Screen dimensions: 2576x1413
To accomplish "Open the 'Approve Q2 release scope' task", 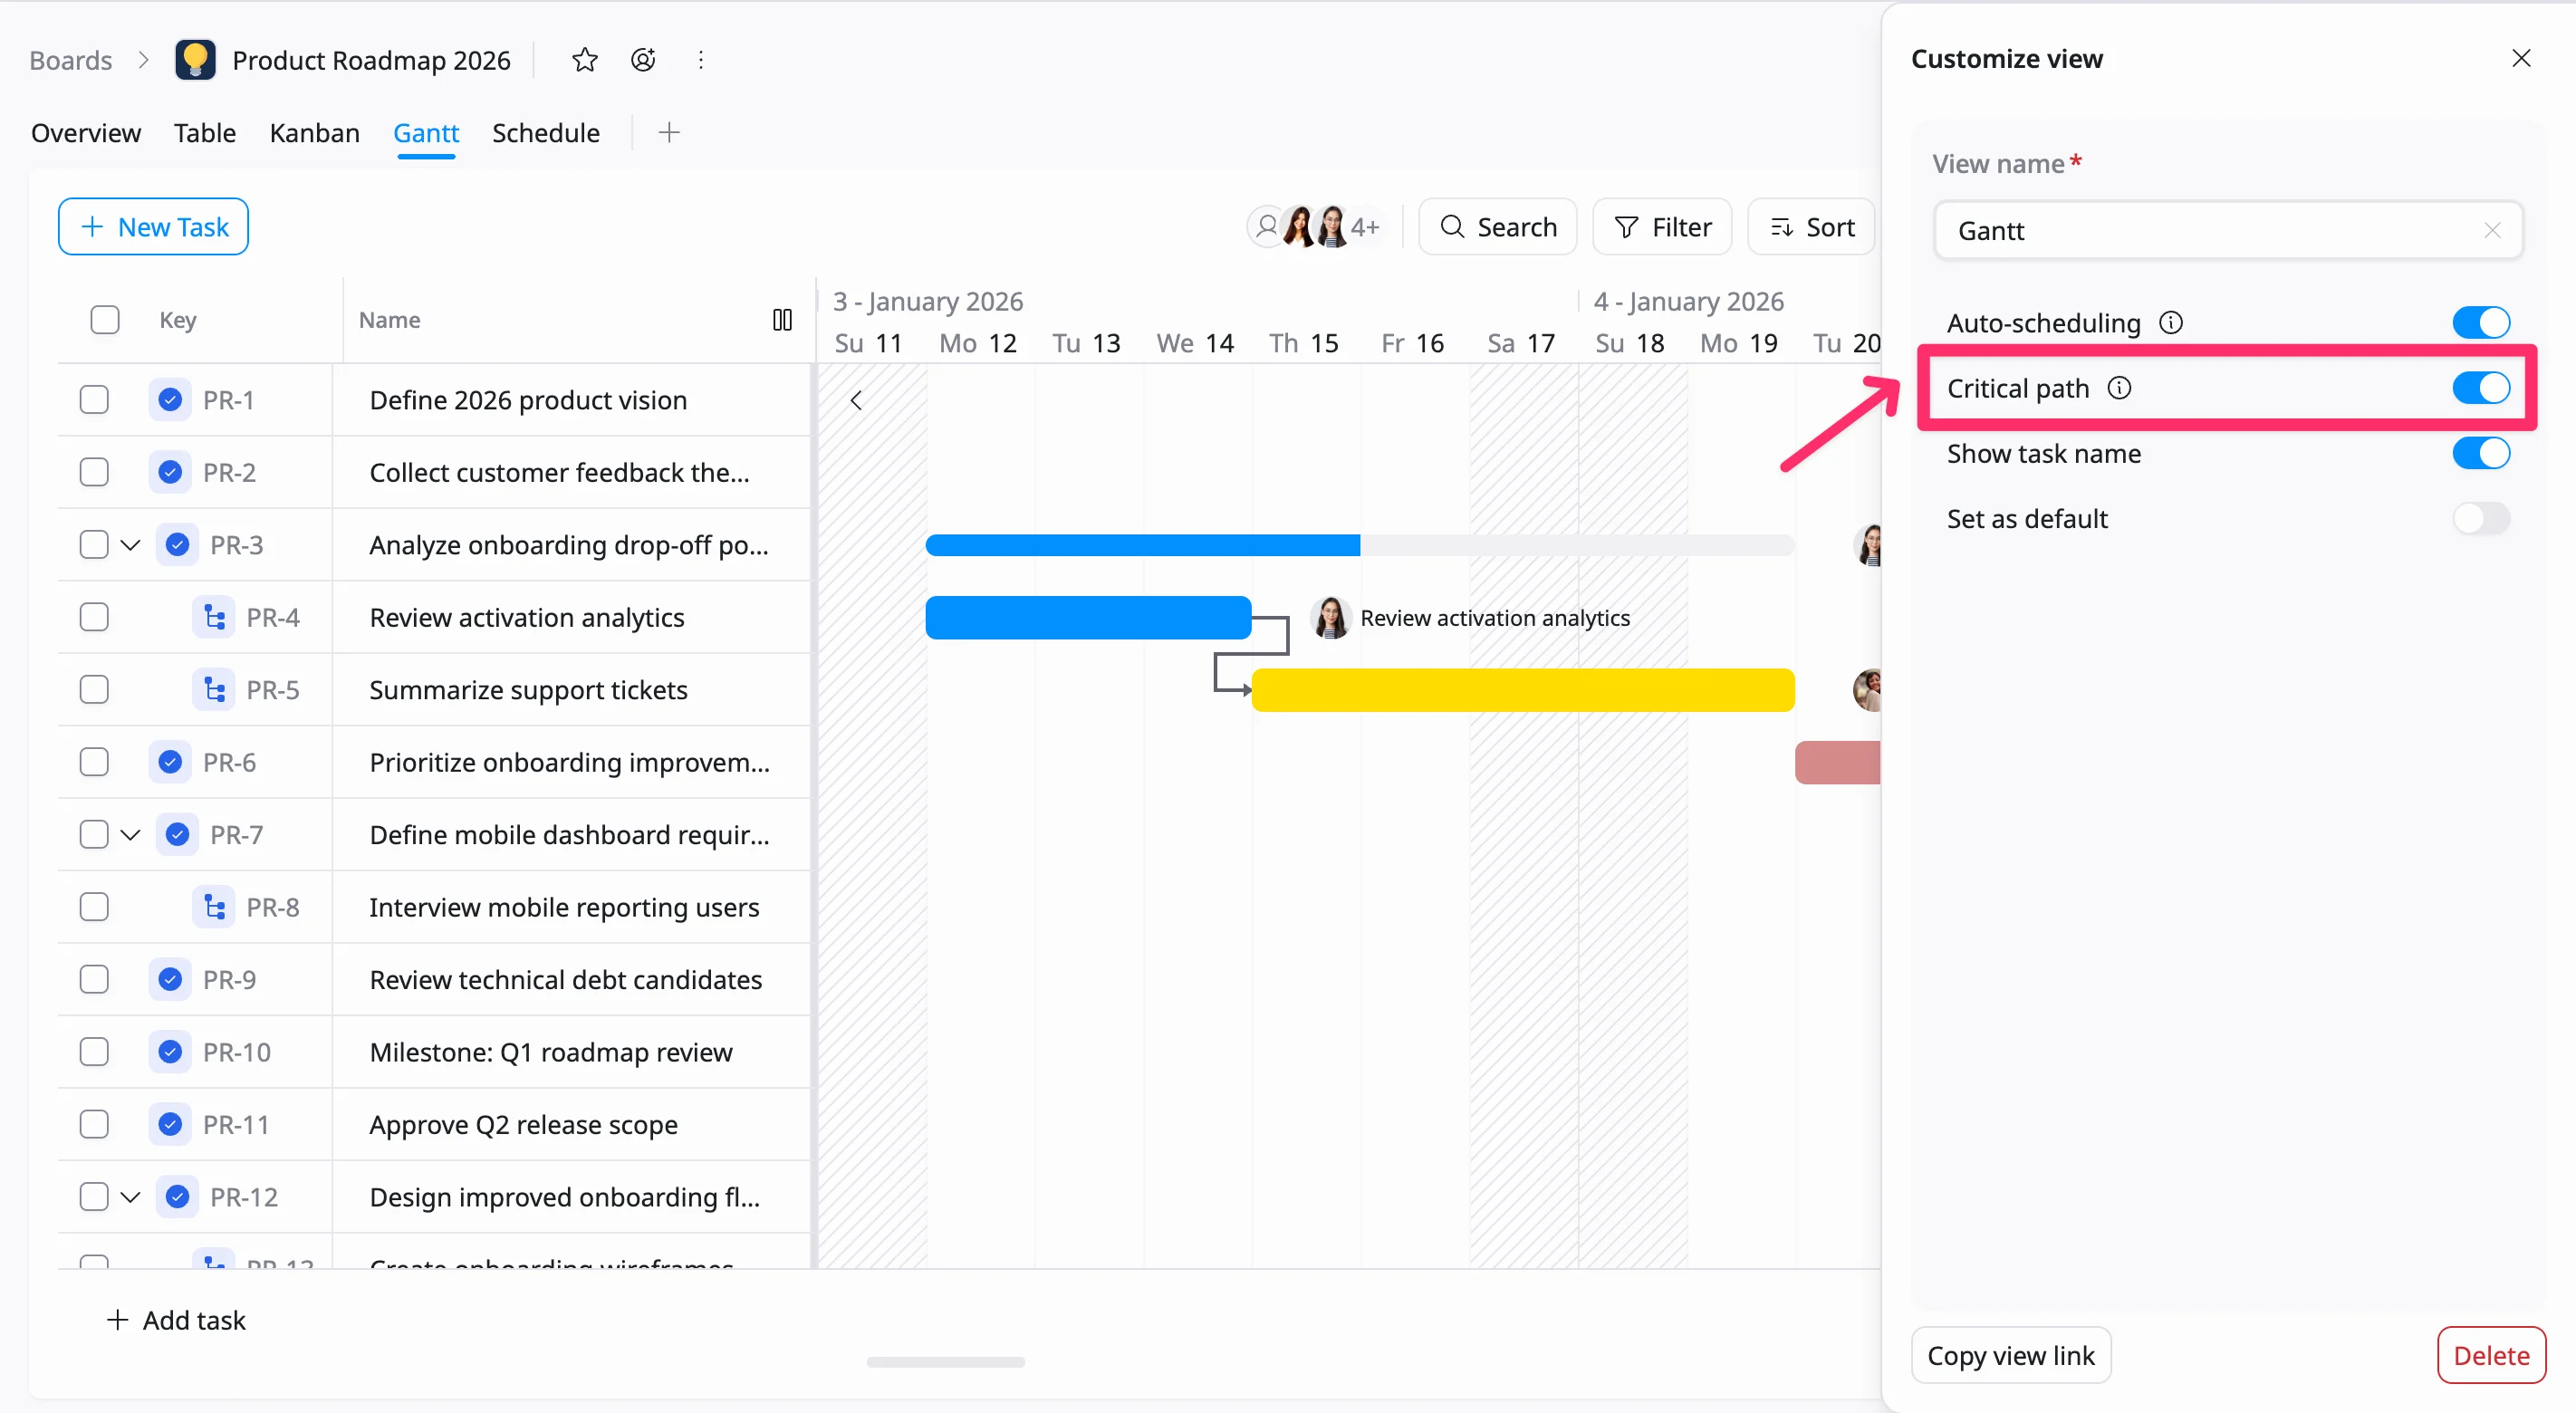I will pyautogui.click(x=524, y=1125).
